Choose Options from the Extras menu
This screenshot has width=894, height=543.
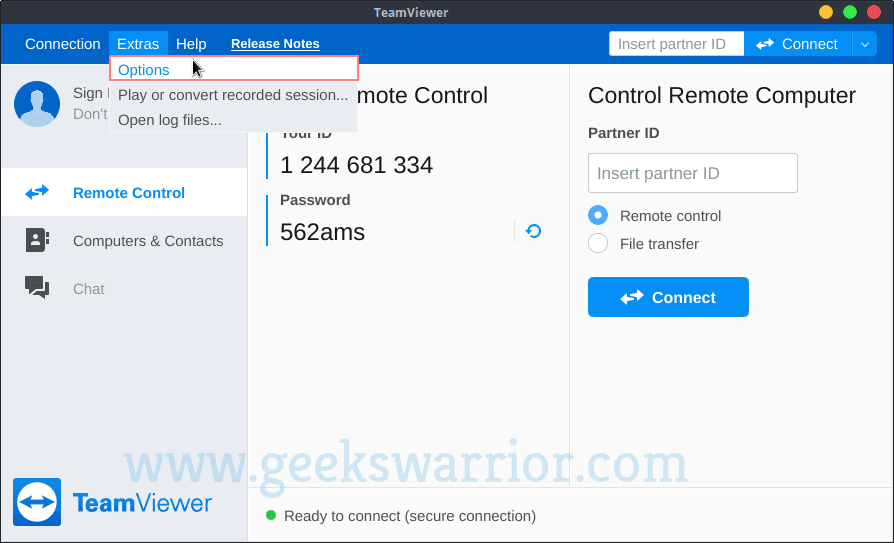pyautogui.click(x=234, y=69)
